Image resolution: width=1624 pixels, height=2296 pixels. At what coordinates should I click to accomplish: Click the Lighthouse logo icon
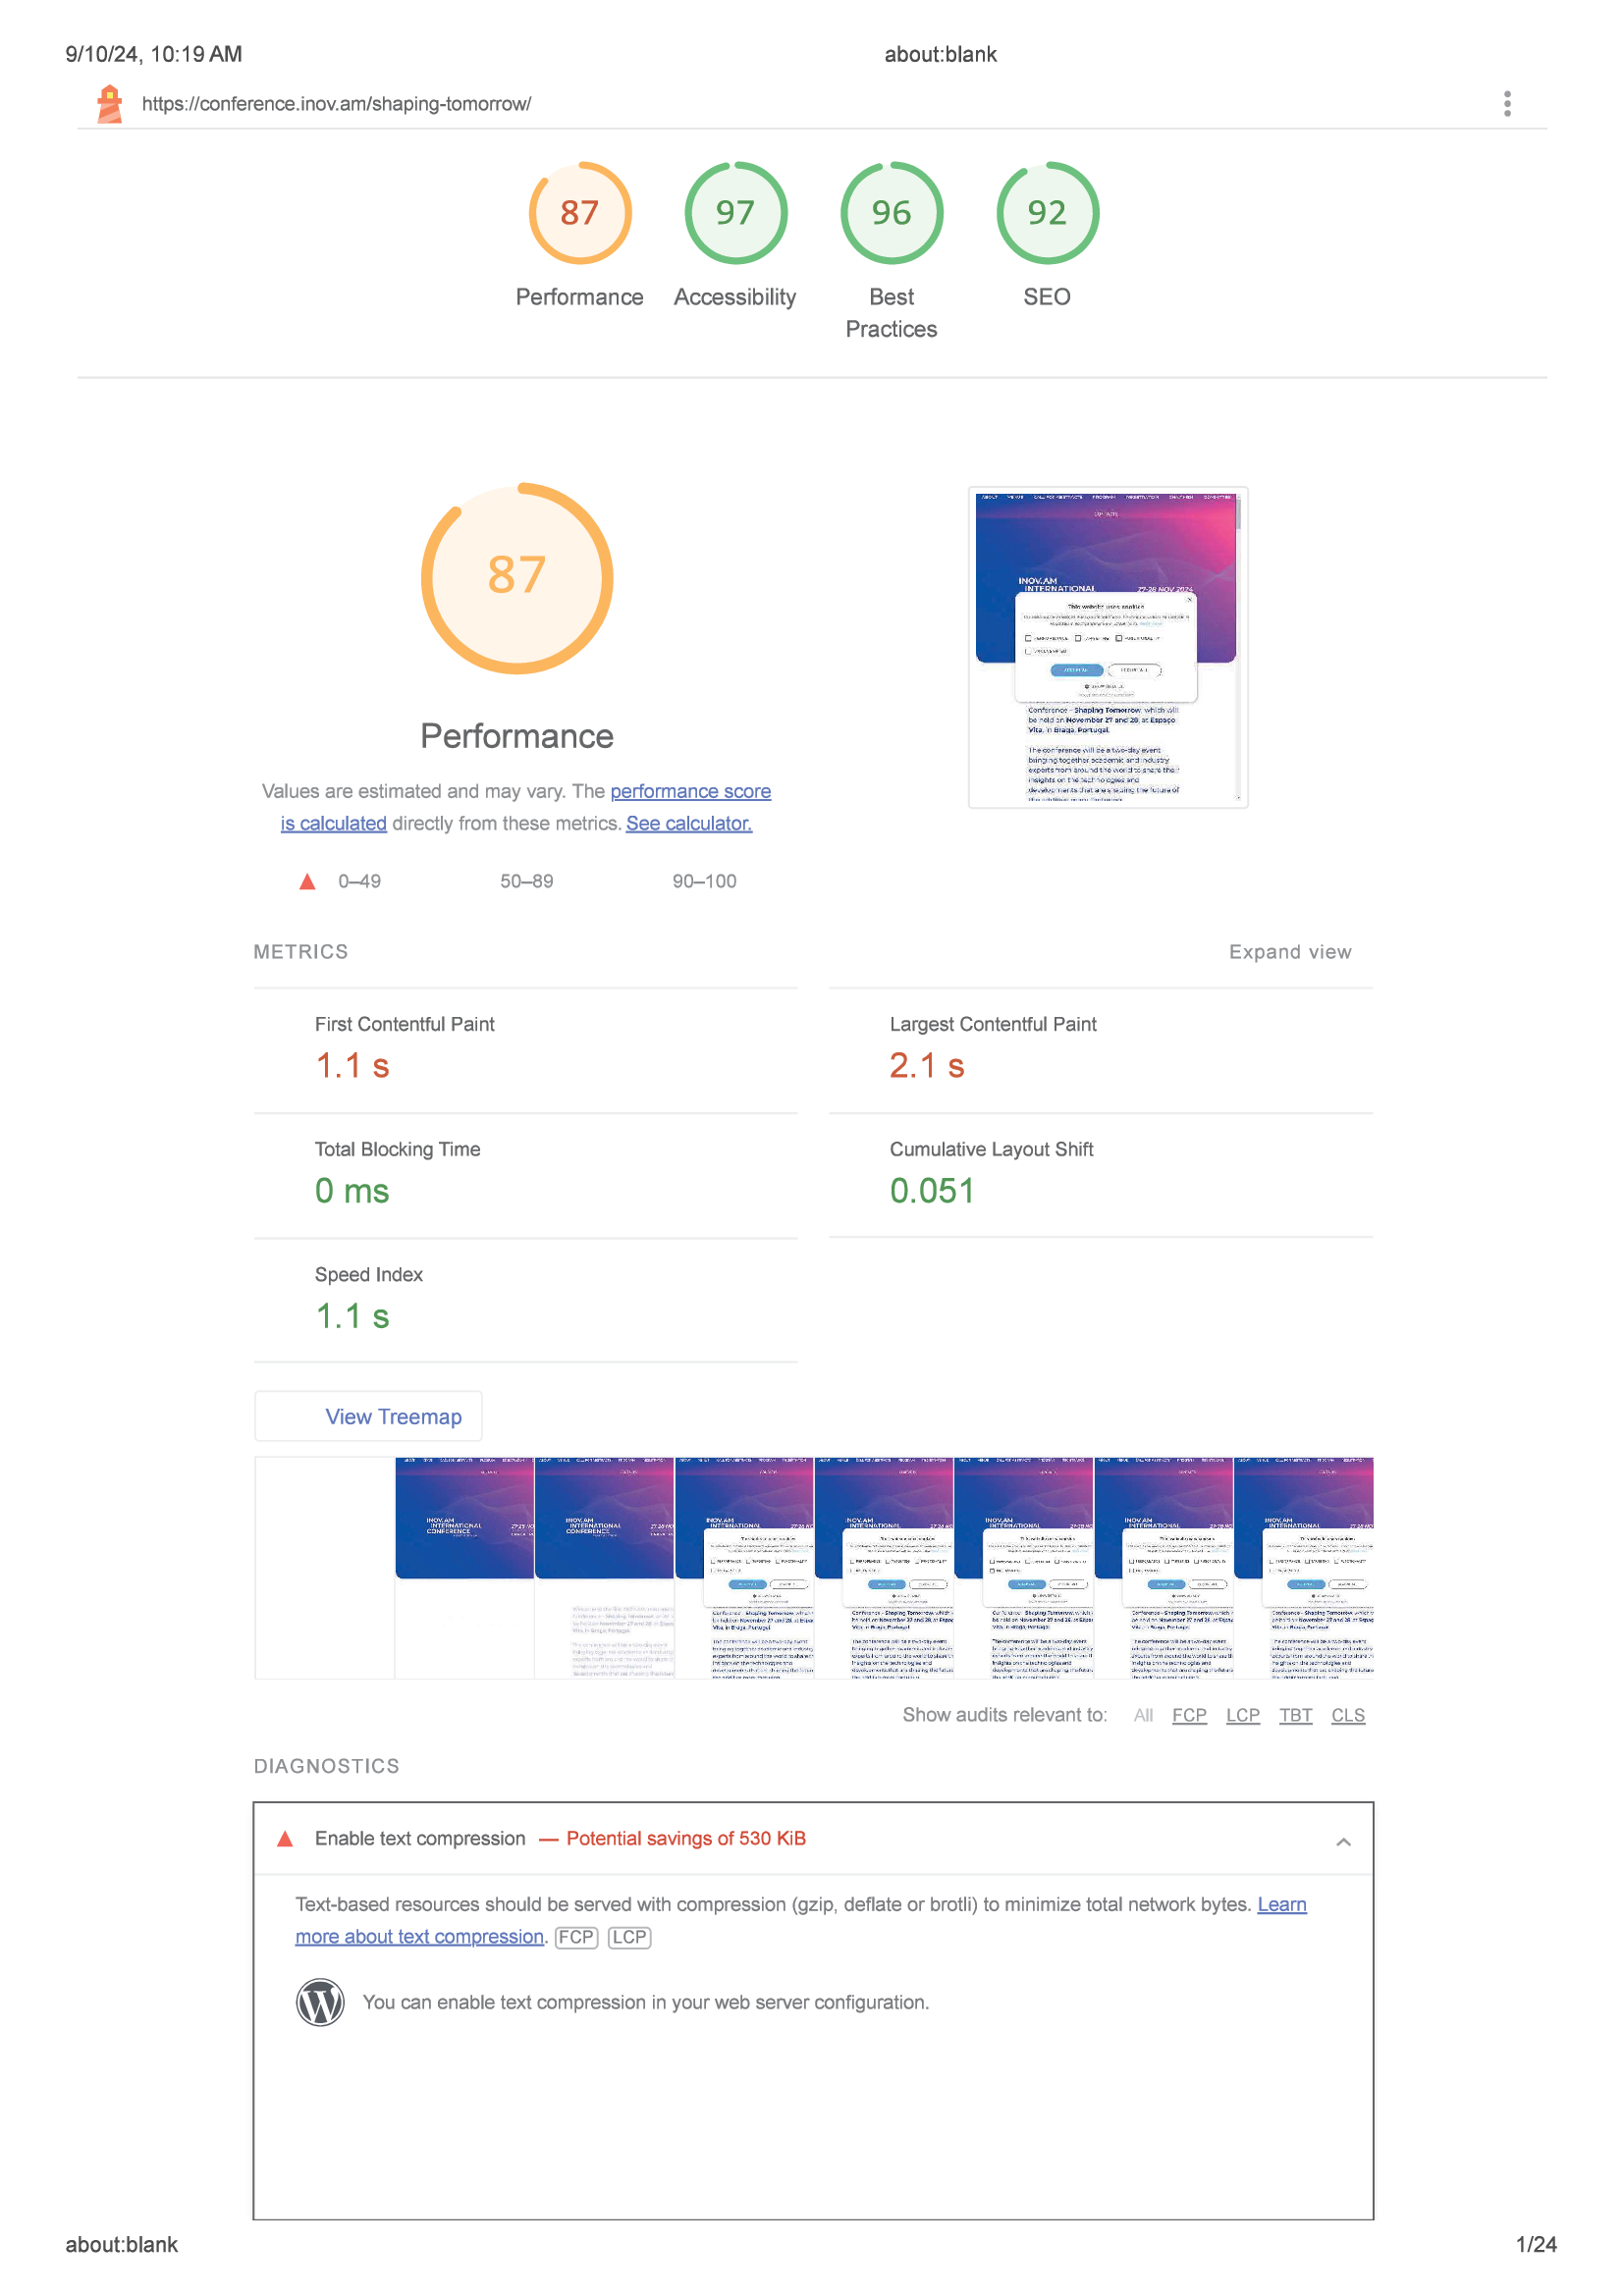point(110,104)
